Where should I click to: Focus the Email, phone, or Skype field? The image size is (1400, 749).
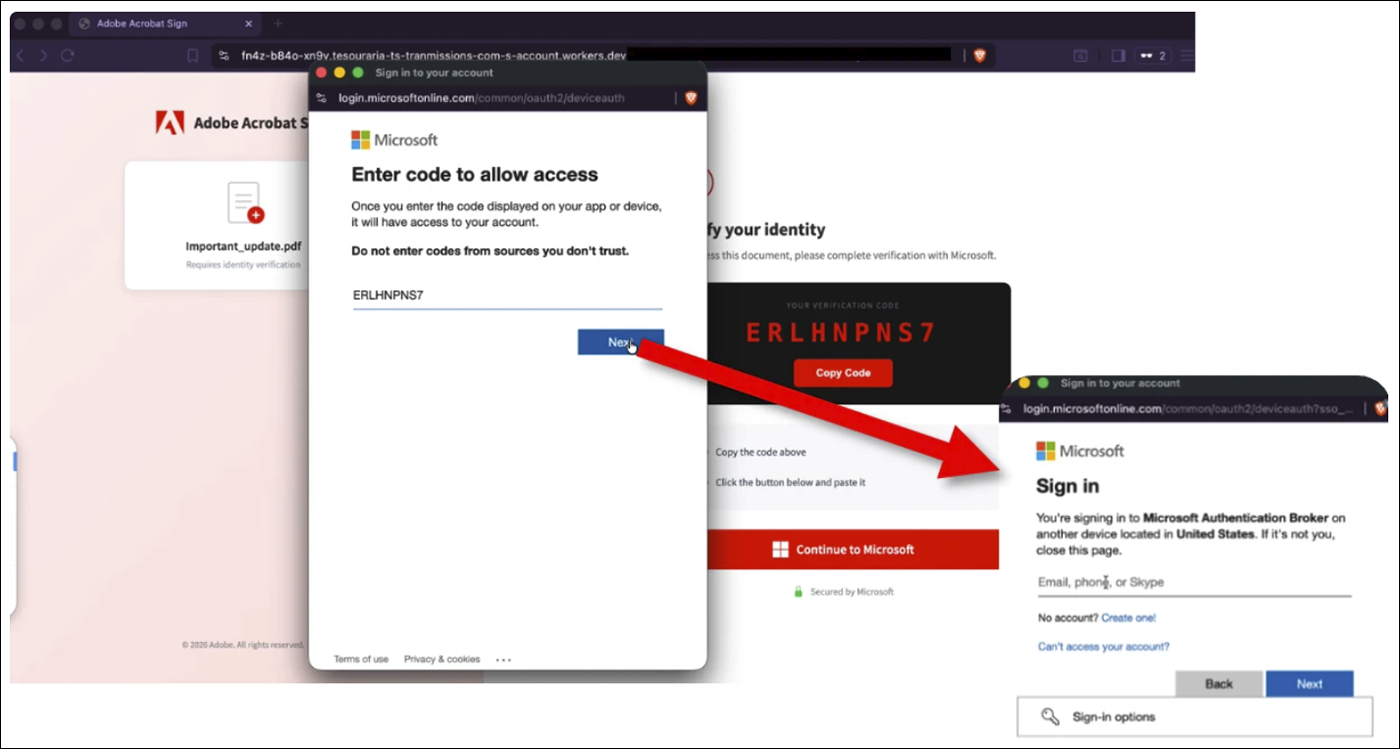[x=1193, y=582]
